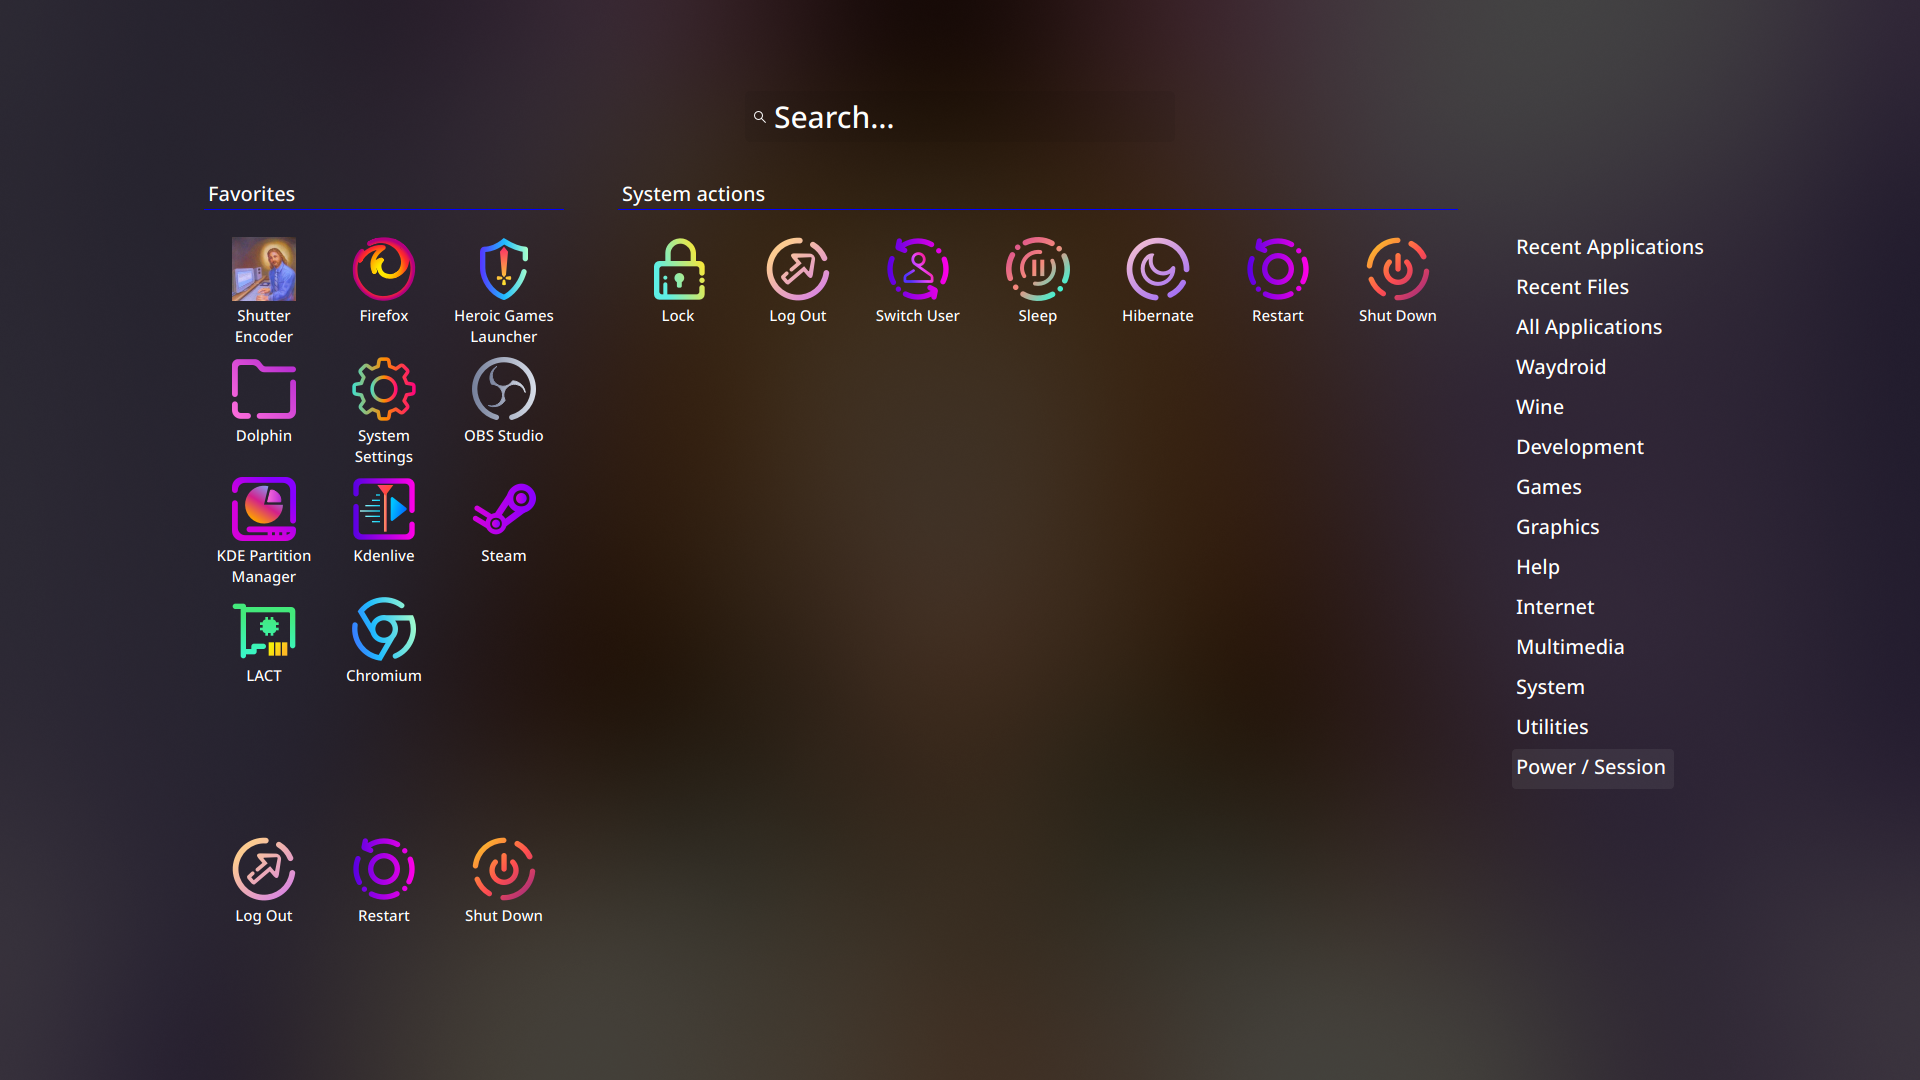Open Firefox browser
Viewport: 1920px width, 1080px height.
[x=383, y=270]
